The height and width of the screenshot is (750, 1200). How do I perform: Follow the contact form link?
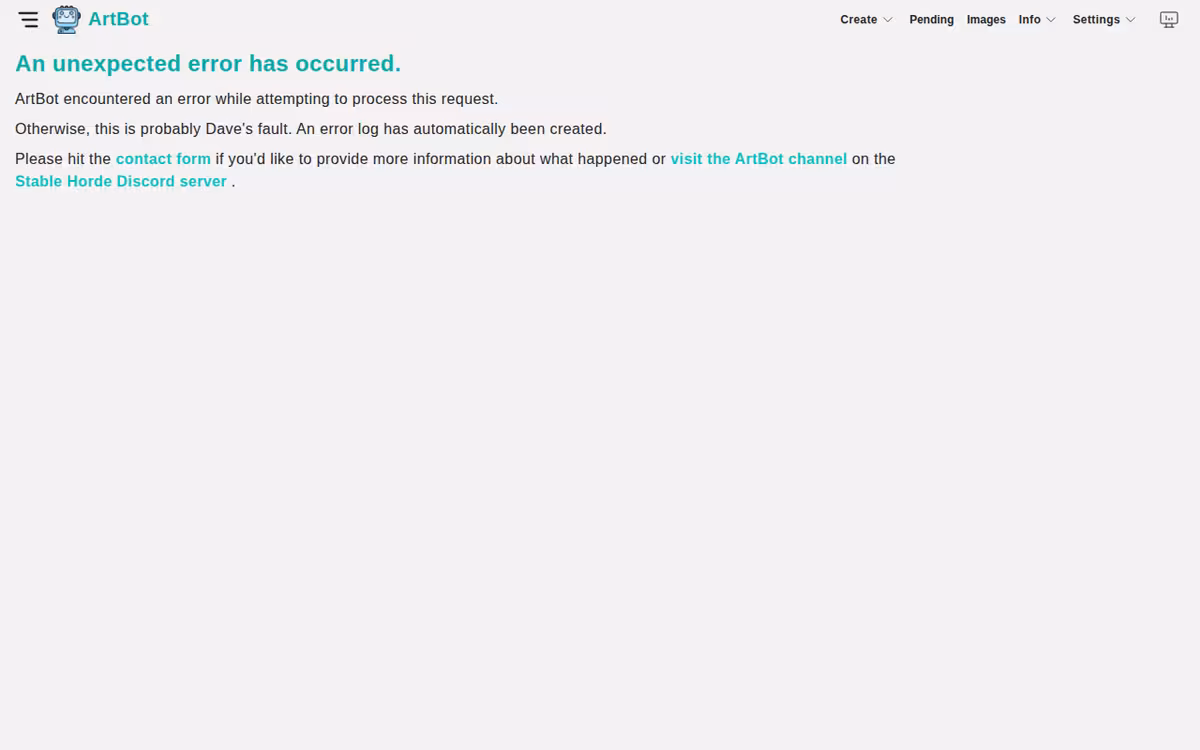pos(163,159)
